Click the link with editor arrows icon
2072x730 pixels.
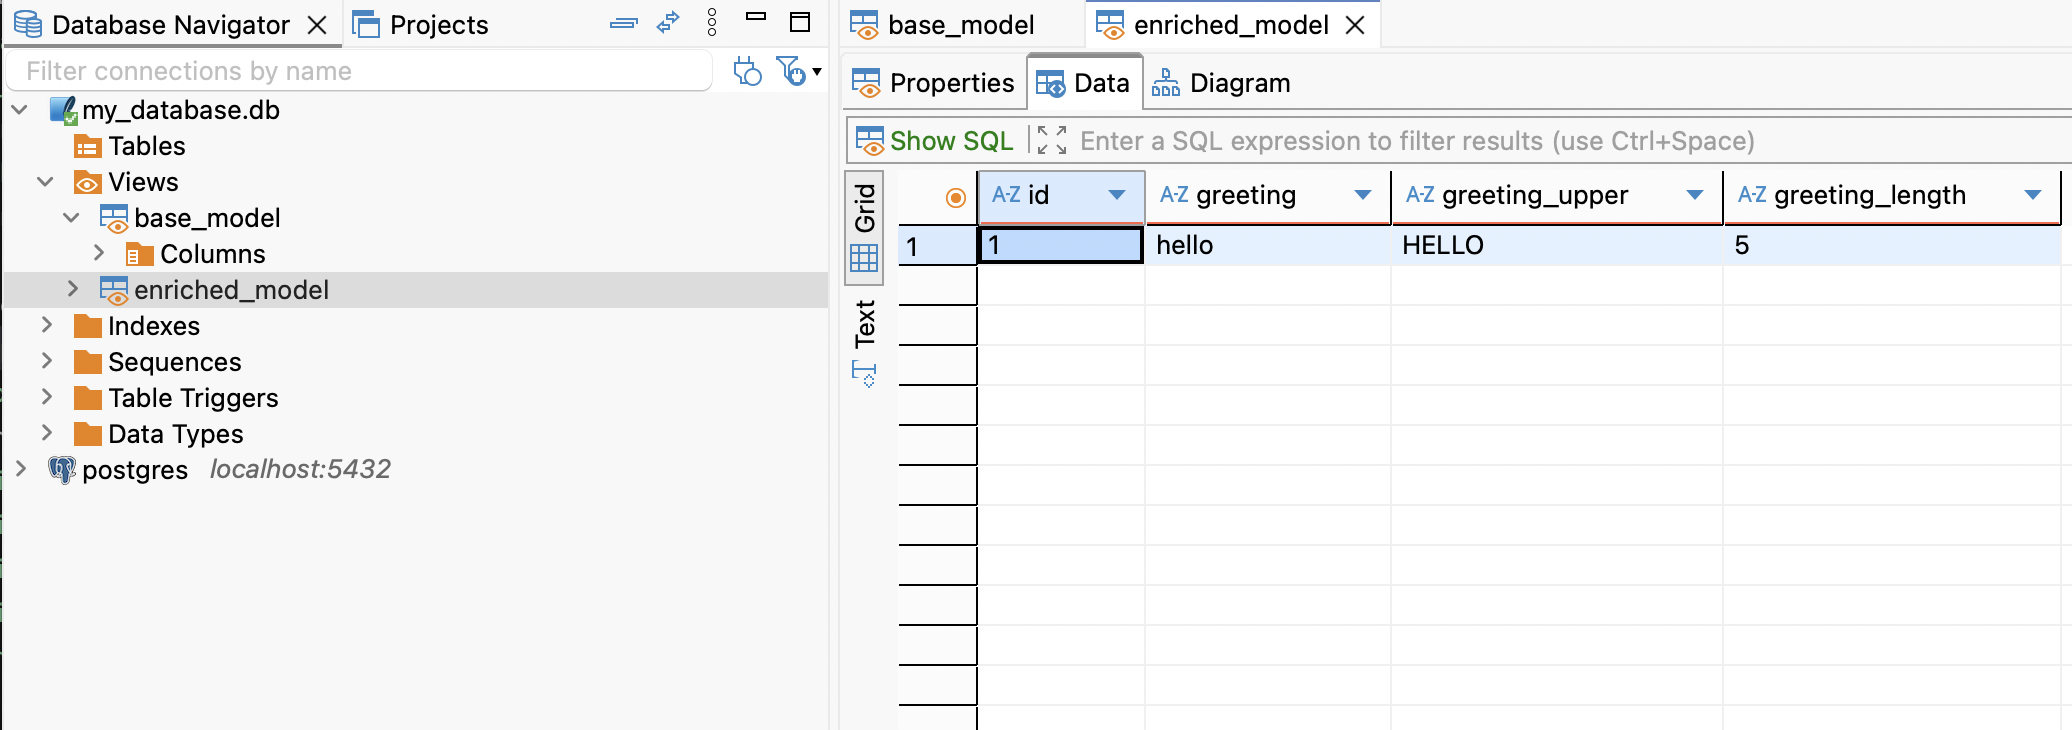coord(668,22)
